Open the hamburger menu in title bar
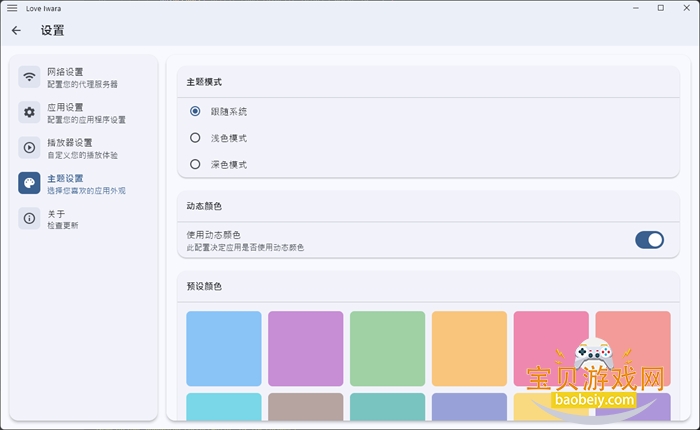This screenshot has width=700, height=430. tap(12, 8)
